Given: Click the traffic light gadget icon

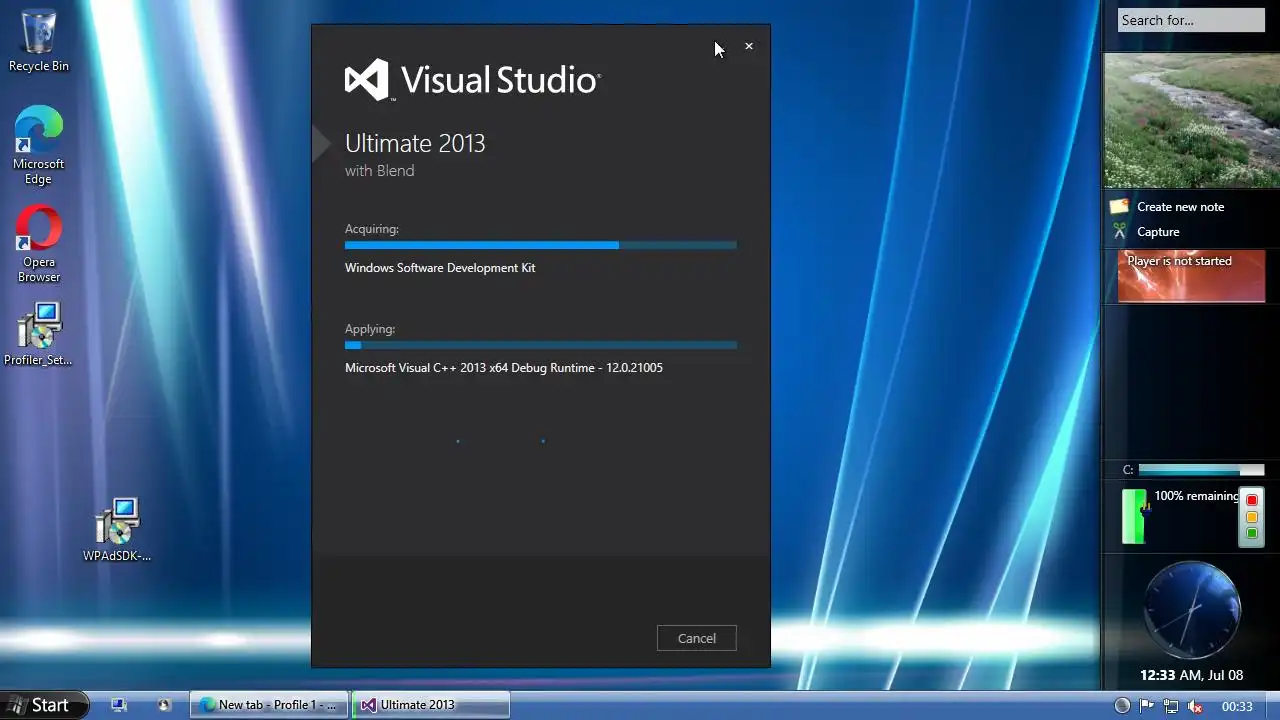Looking at the screenshot, I should click(1251, 517).
